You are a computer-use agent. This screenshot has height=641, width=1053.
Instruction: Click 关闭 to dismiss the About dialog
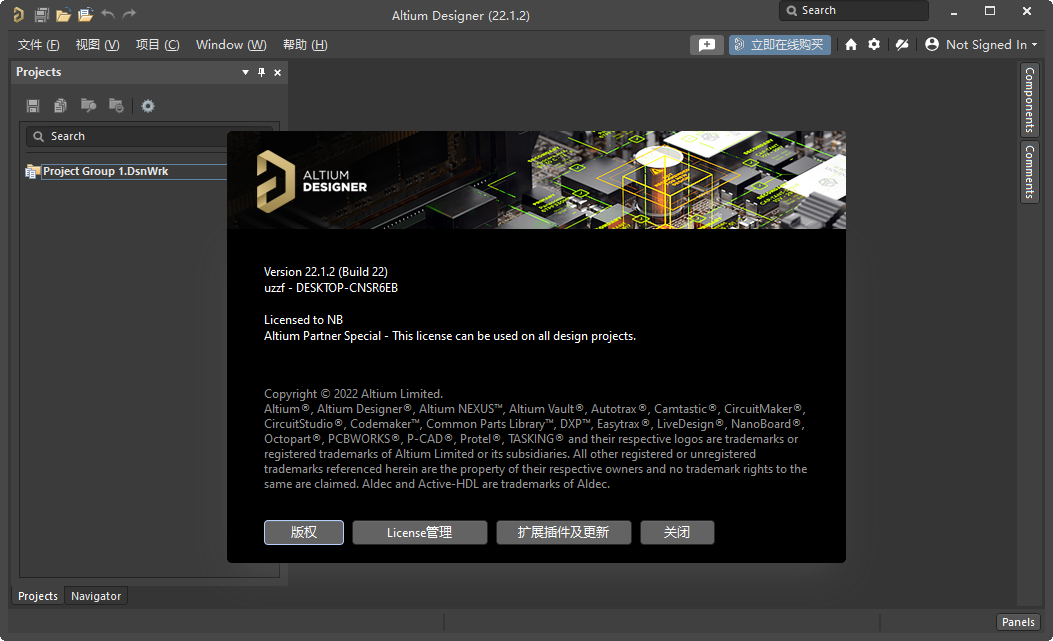(677, 532)
